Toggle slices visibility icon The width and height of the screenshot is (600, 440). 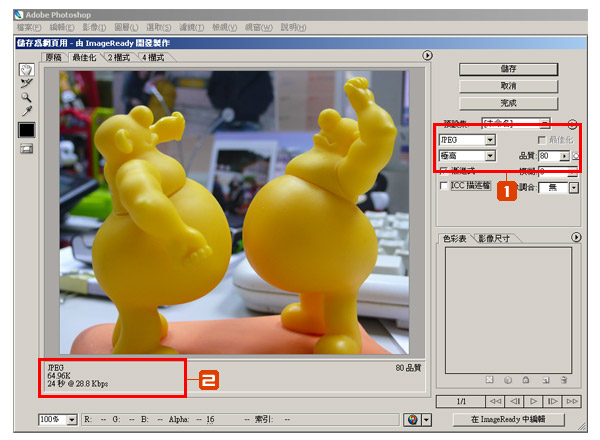click(x=26, y=149)
